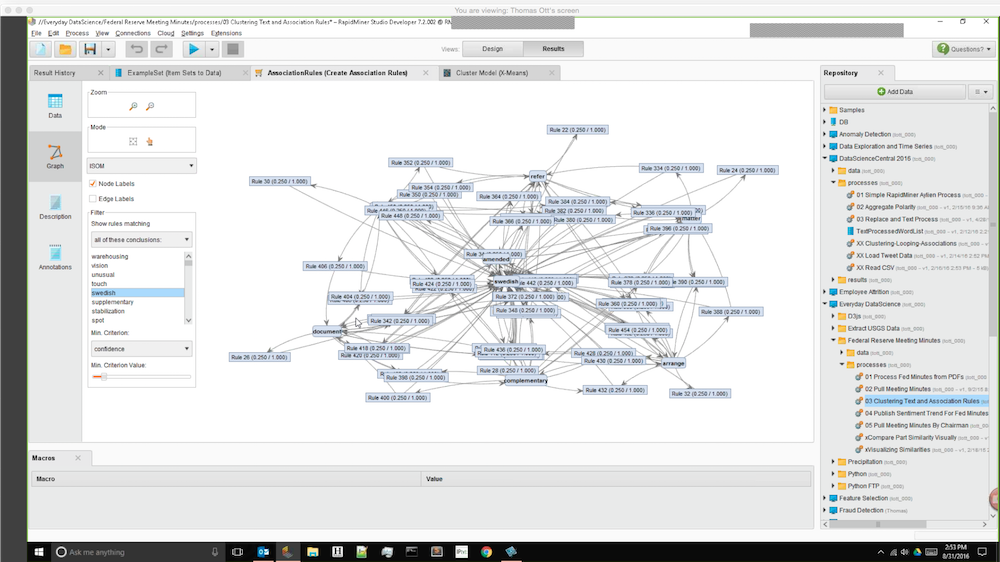Zoom in on the graph
Viewport: 1000px width, 562px height.
tap(133, 106)
